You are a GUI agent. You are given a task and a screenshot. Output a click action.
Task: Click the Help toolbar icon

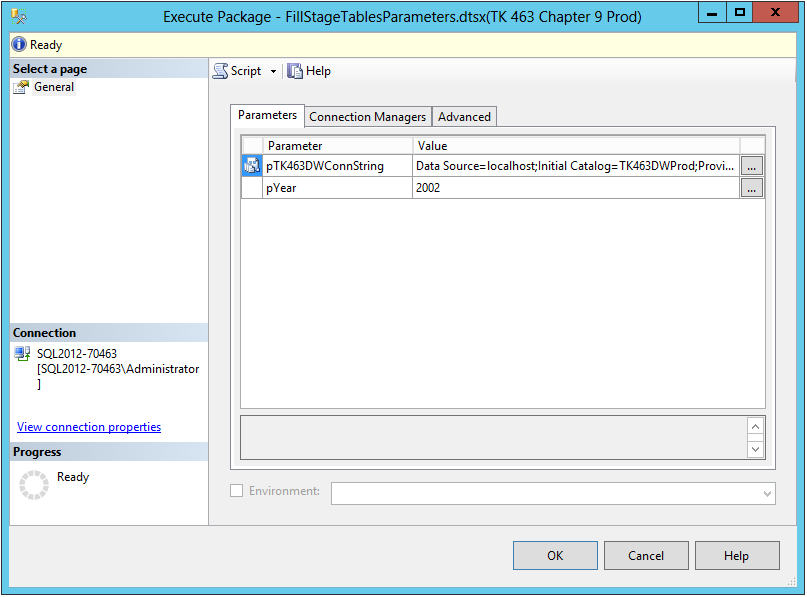[295, 71]
